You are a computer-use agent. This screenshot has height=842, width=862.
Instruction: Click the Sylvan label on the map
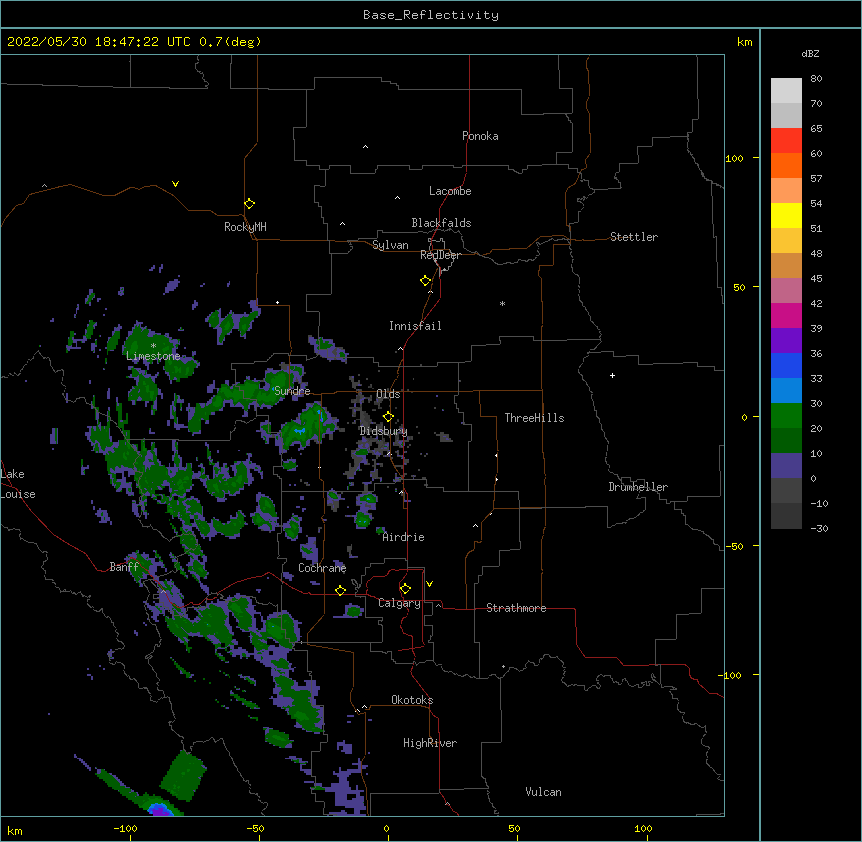pos(390,245)
